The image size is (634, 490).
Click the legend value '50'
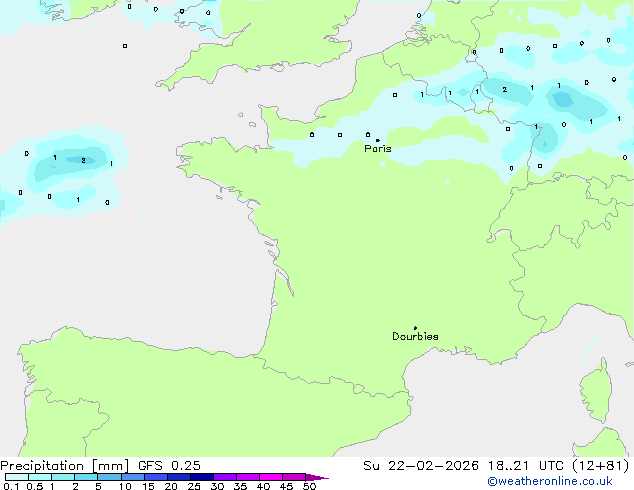tap(309, 486)
